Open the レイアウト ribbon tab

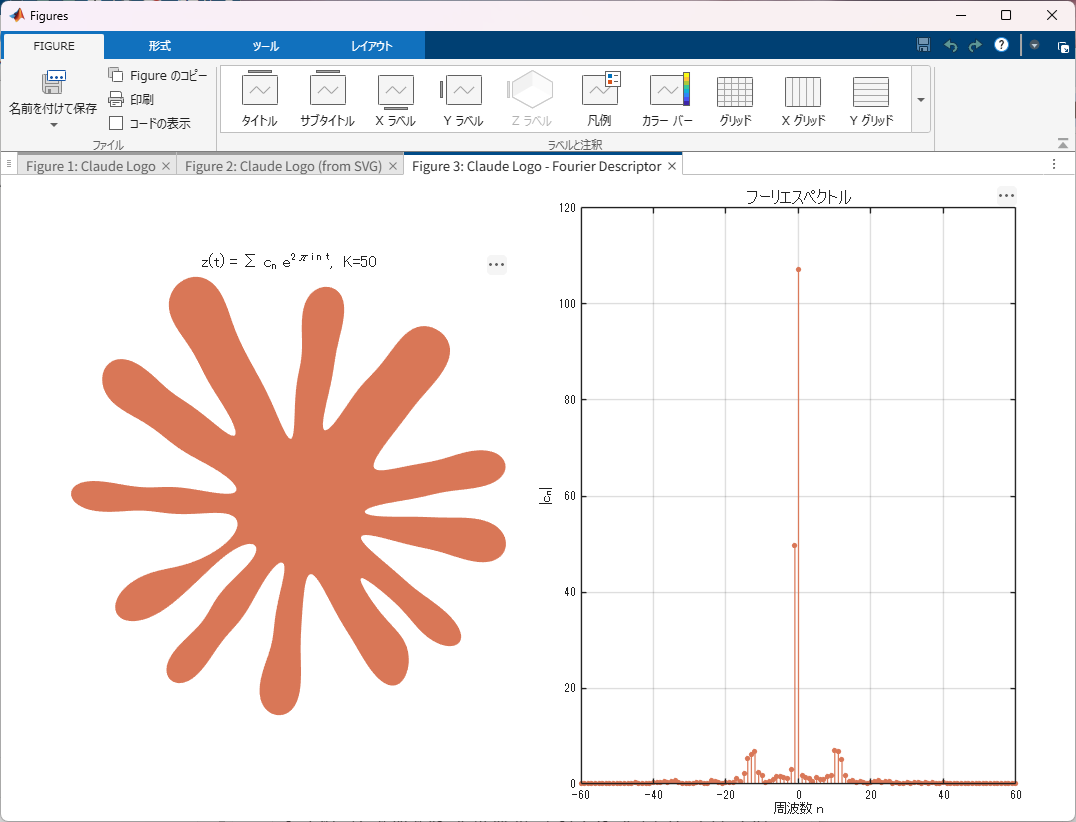(x=371, y=46)
